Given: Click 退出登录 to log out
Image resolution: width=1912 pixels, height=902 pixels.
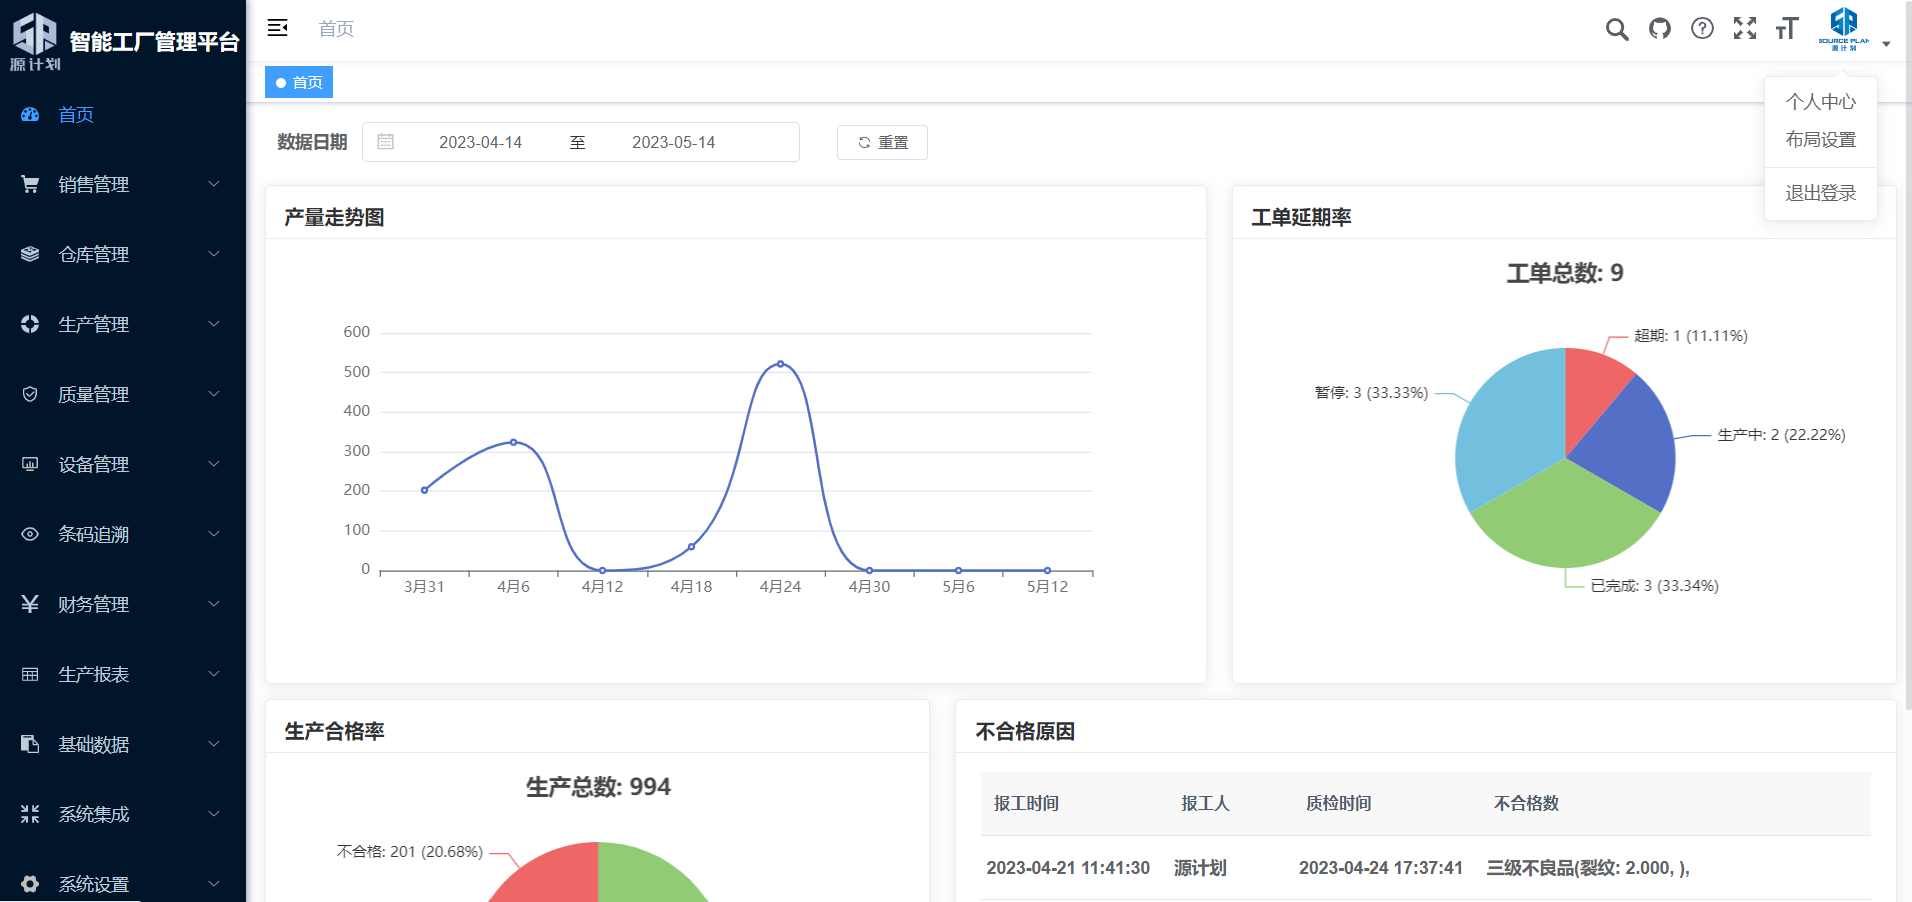Looking at the screenshot, I should 1820,193.
